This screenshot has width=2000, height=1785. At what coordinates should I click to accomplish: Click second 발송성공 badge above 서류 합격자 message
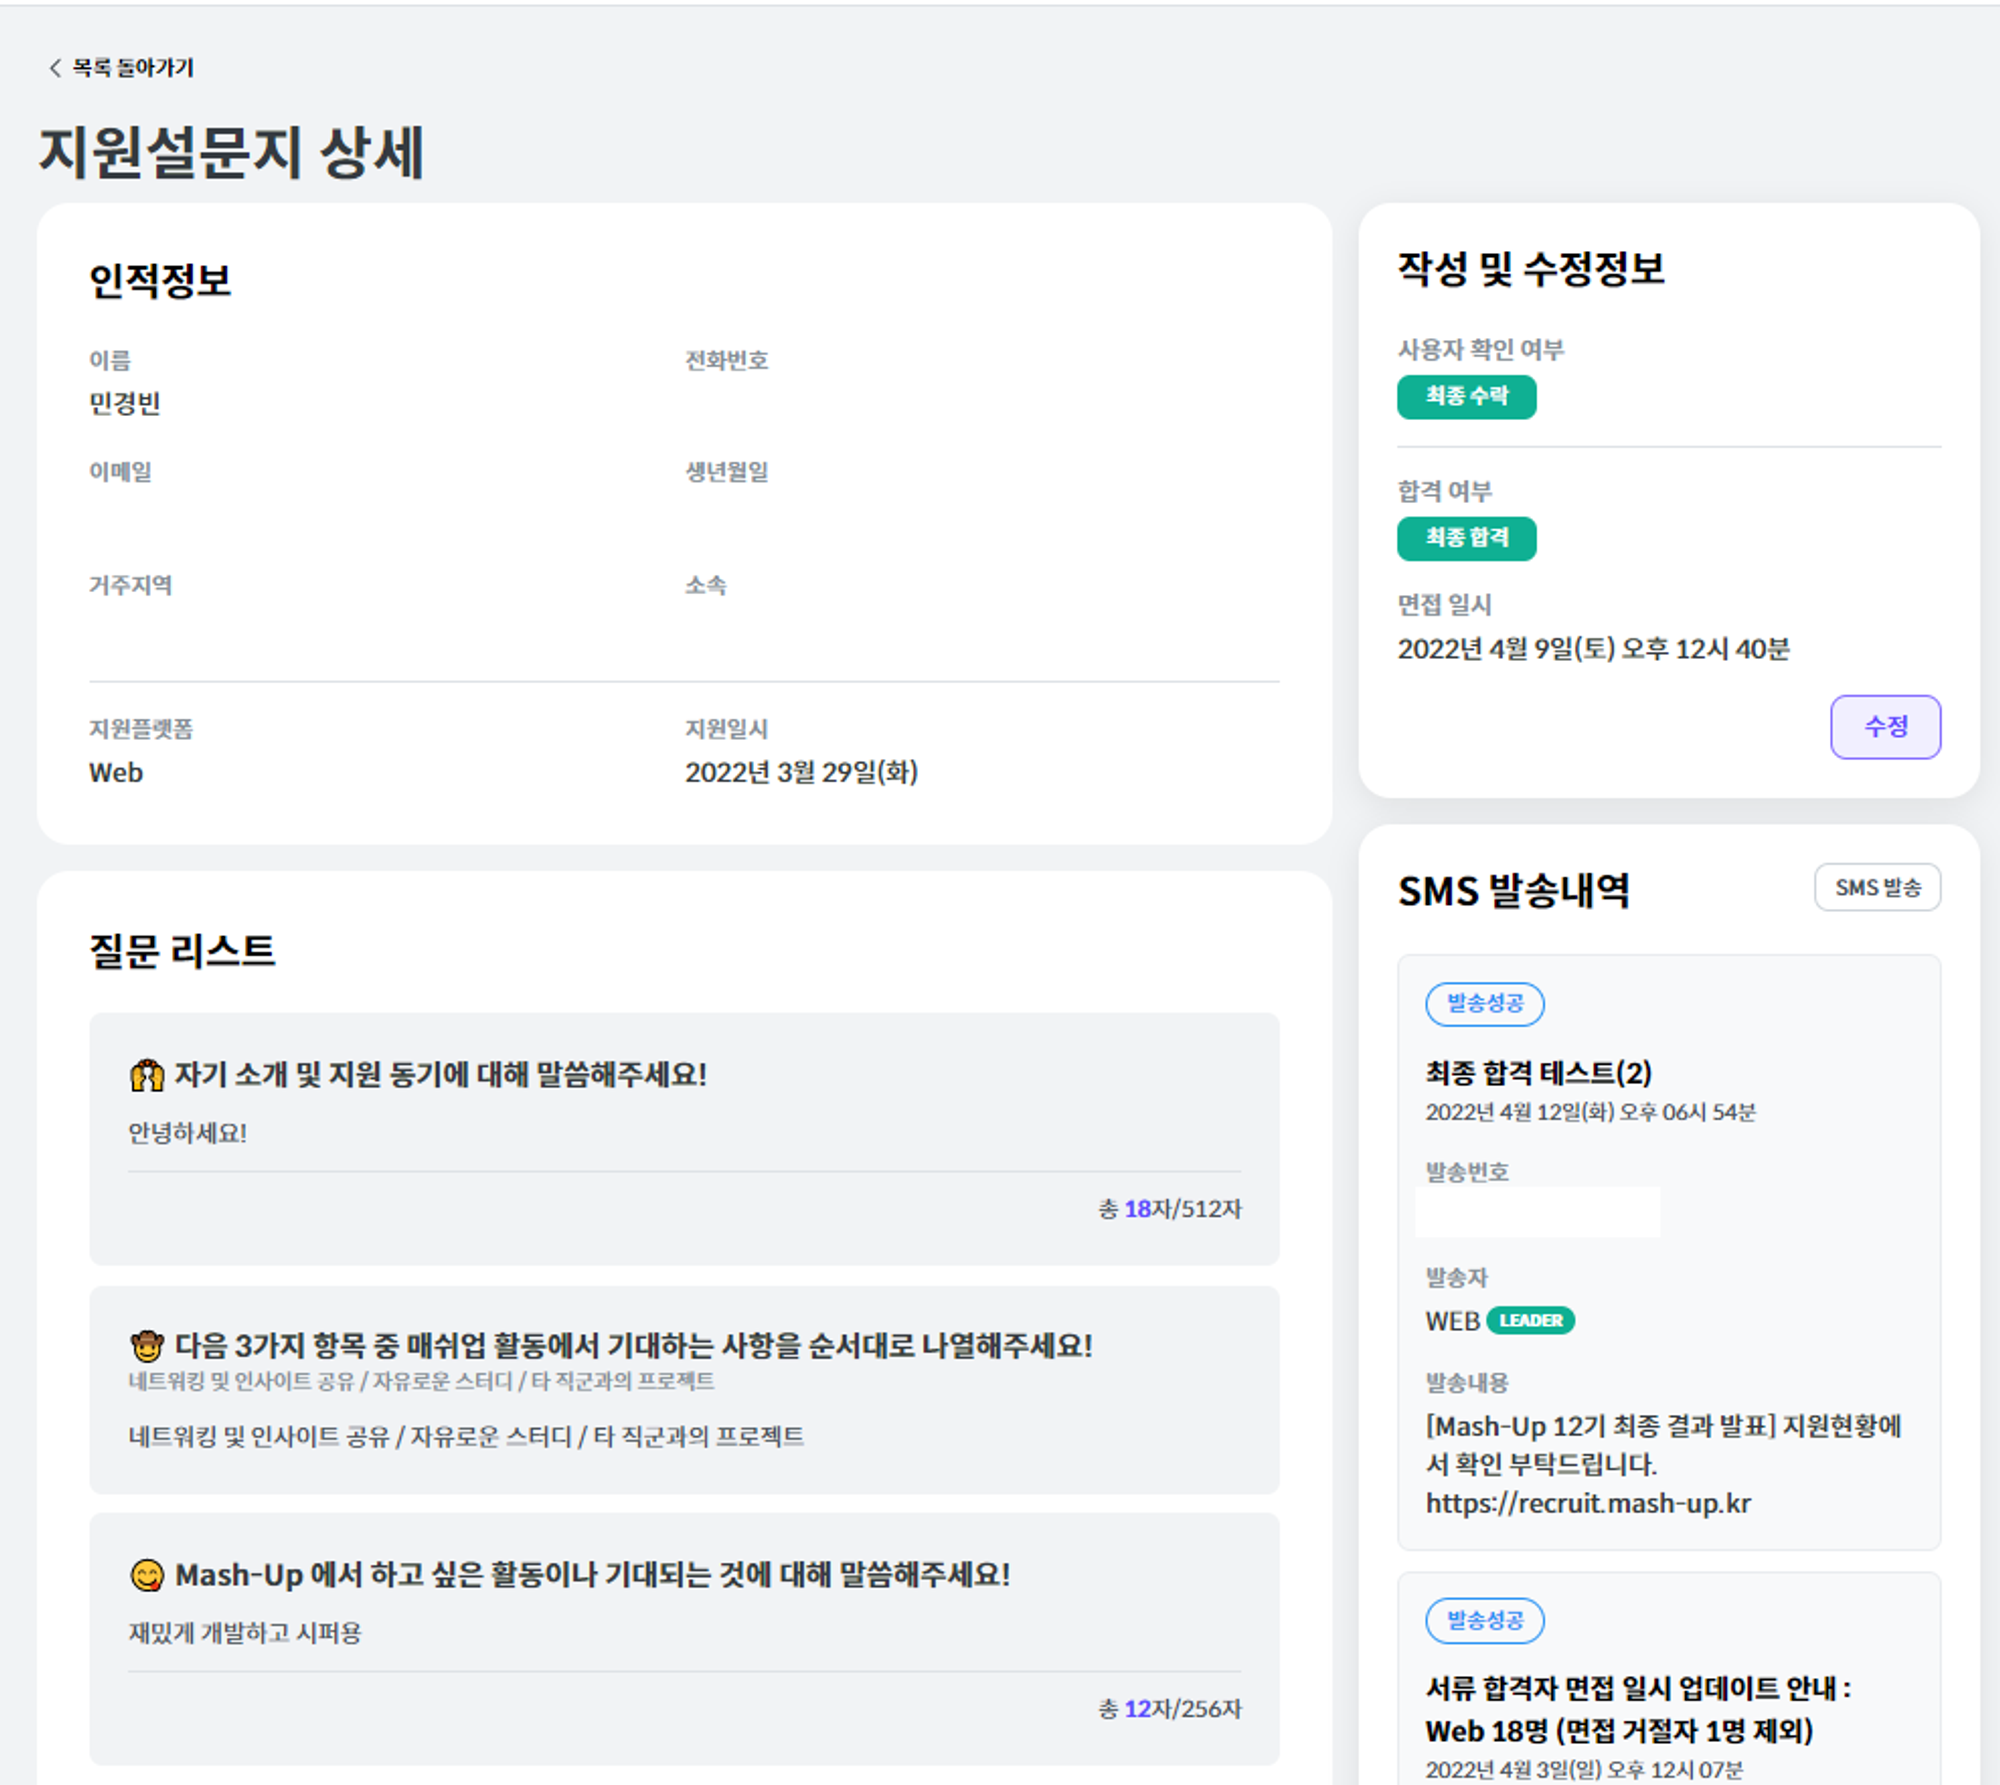pos(1484,1621)
